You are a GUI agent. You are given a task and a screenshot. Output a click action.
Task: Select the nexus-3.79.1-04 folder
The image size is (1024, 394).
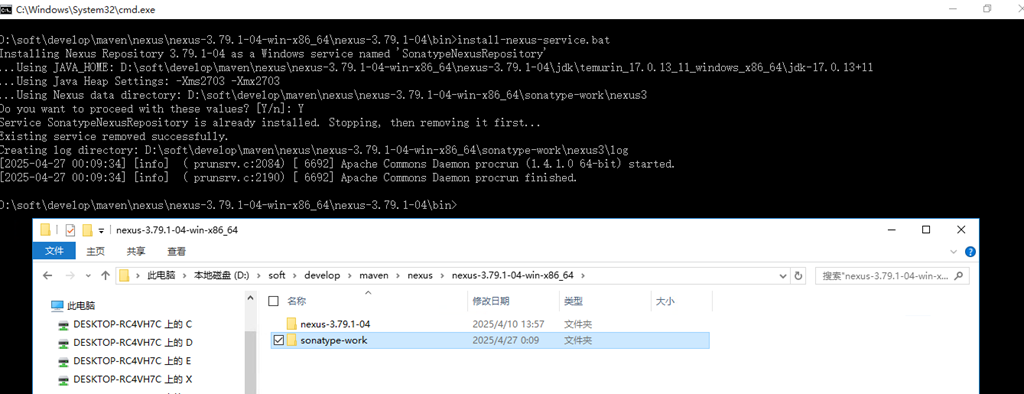tap(335, 323)
